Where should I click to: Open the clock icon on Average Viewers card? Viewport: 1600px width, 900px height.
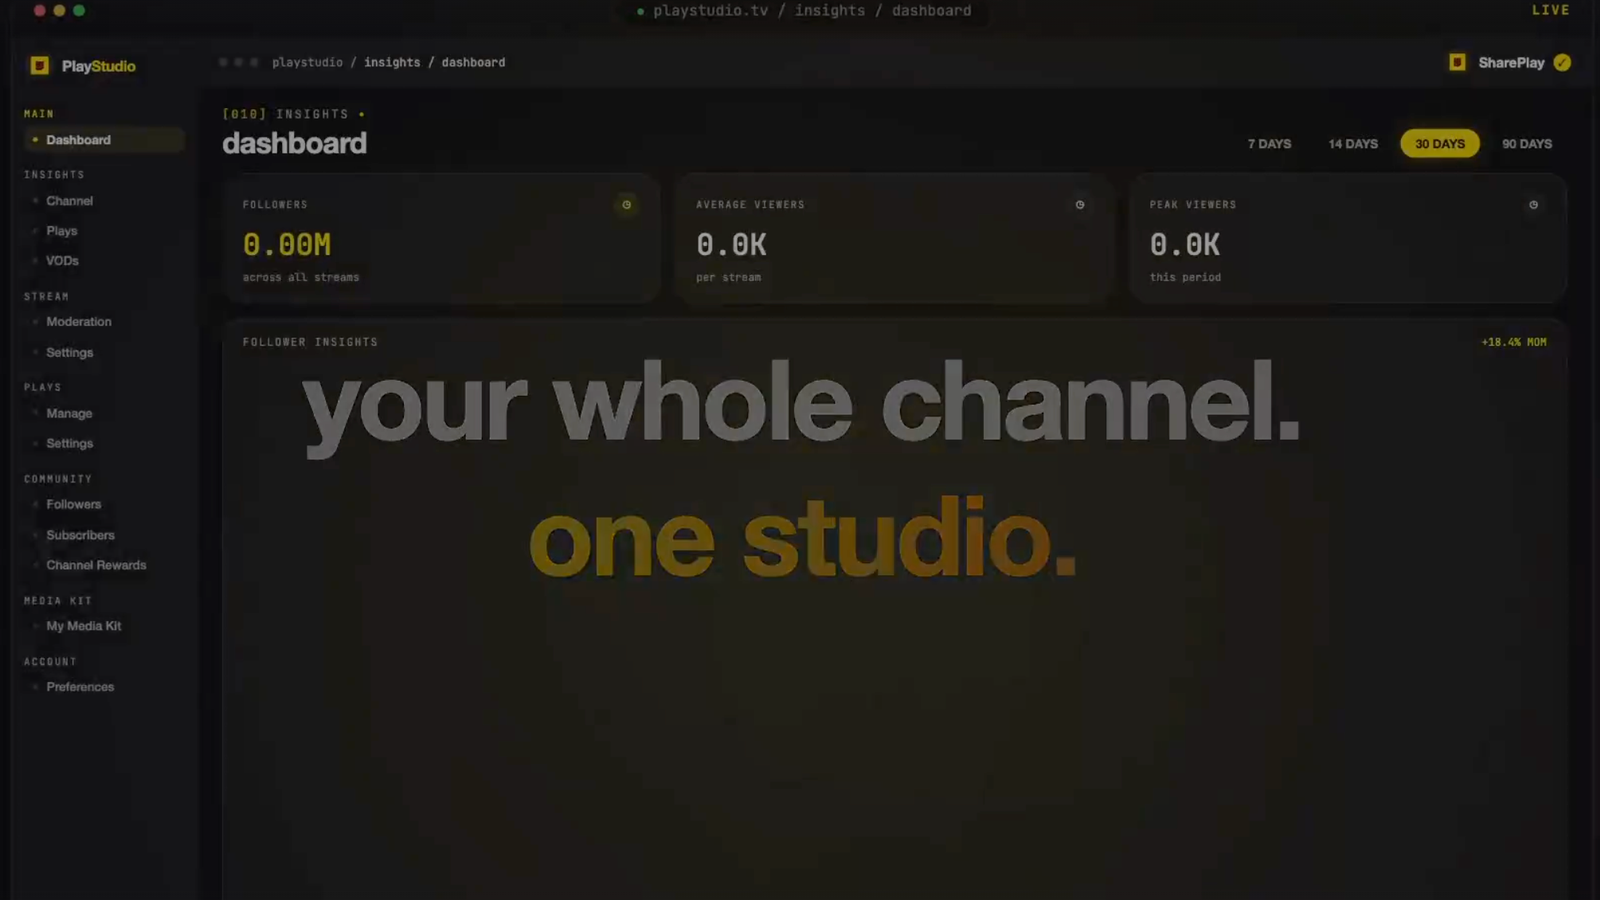tap(1080, 205)
